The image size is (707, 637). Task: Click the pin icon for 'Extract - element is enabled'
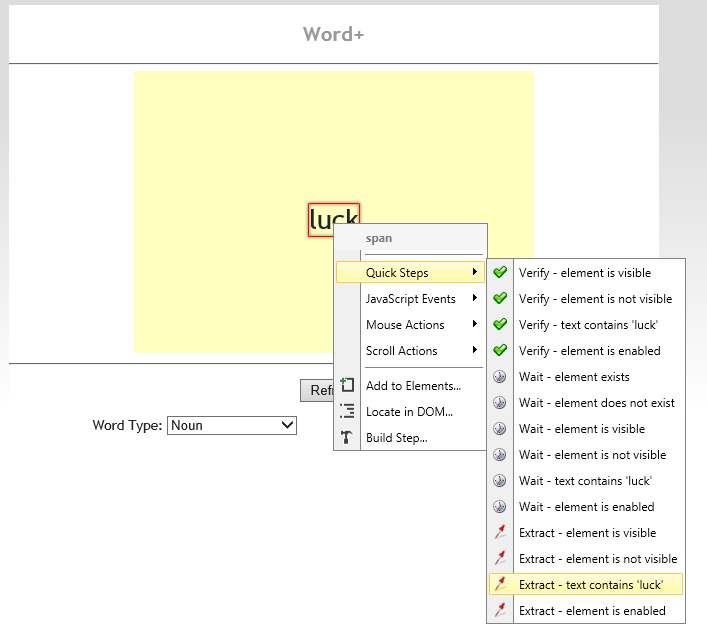tap(500, 610)
